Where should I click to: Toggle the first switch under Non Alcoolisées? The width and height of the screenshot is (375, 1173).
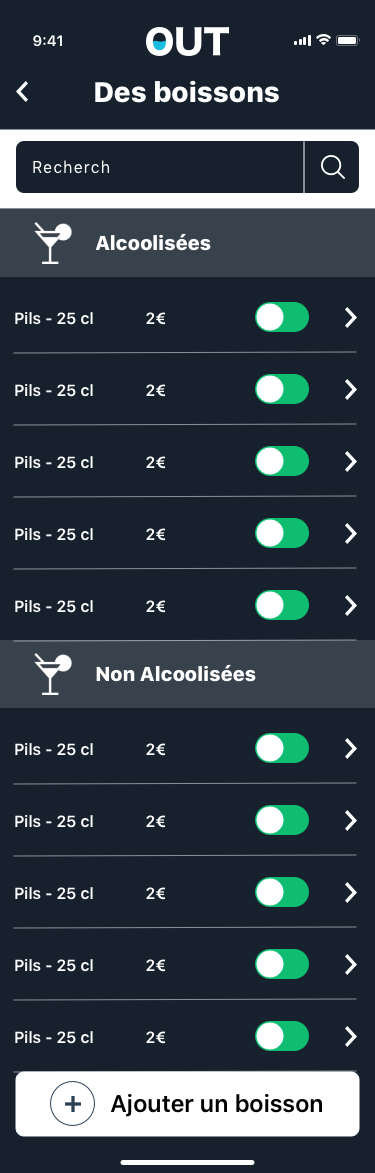click(x=281, y=748)
